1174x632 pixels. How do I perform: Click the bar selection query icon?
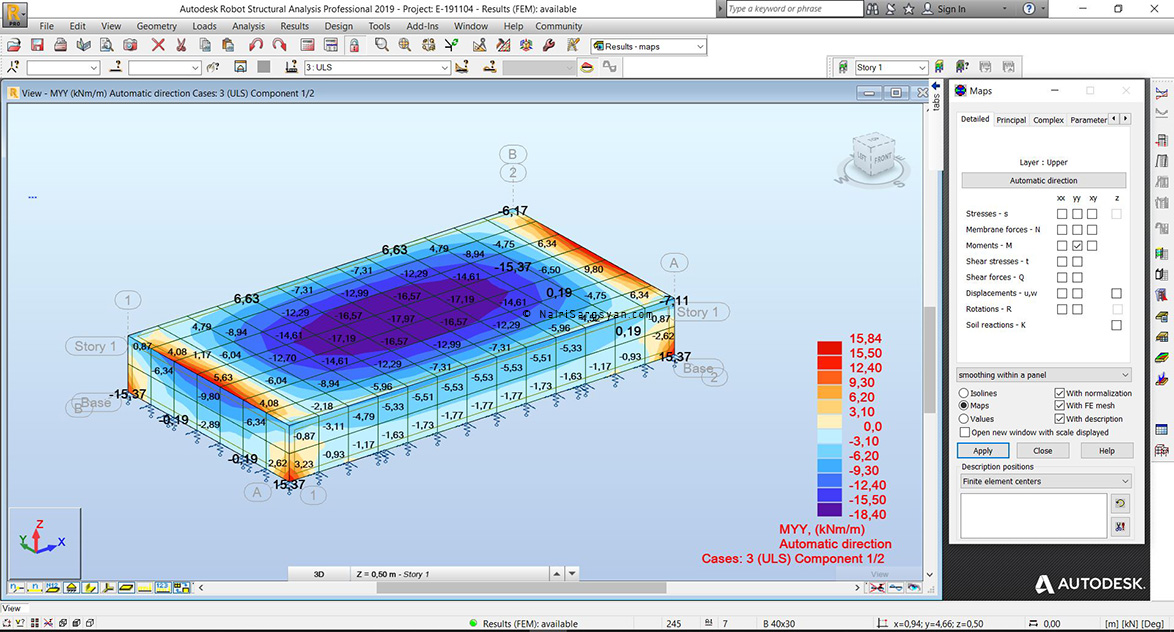pyautogui.click(x=115, y=67)
